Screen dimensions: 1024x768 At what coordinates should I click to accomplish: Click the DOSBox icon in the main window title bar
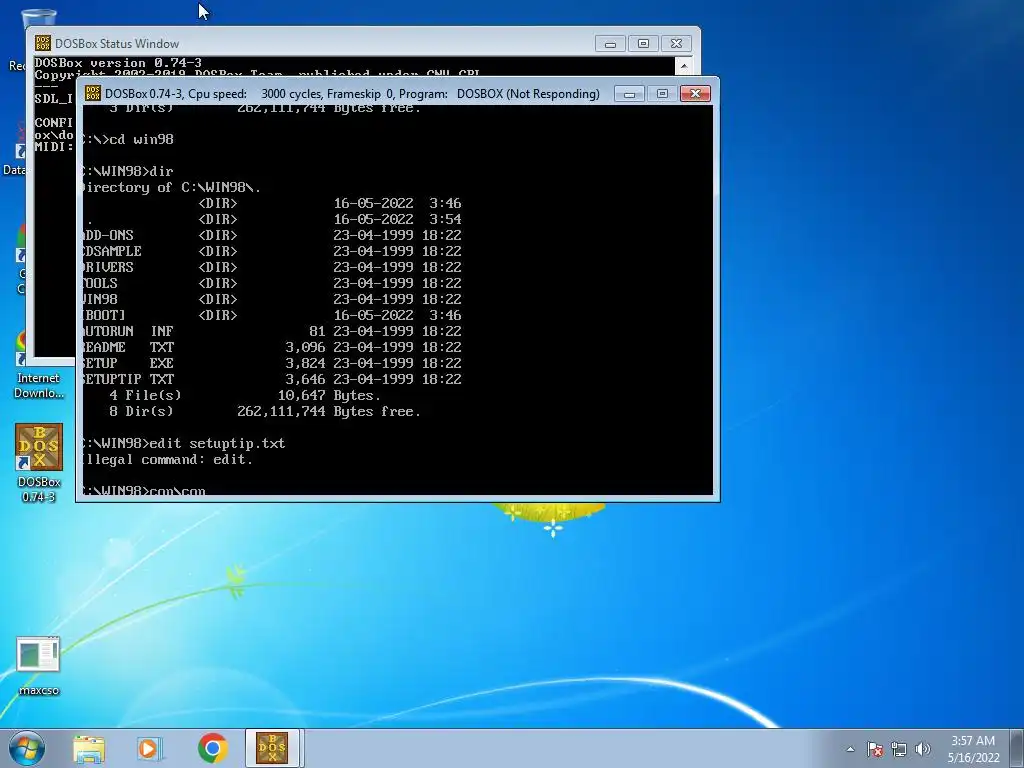pos(93,93)
